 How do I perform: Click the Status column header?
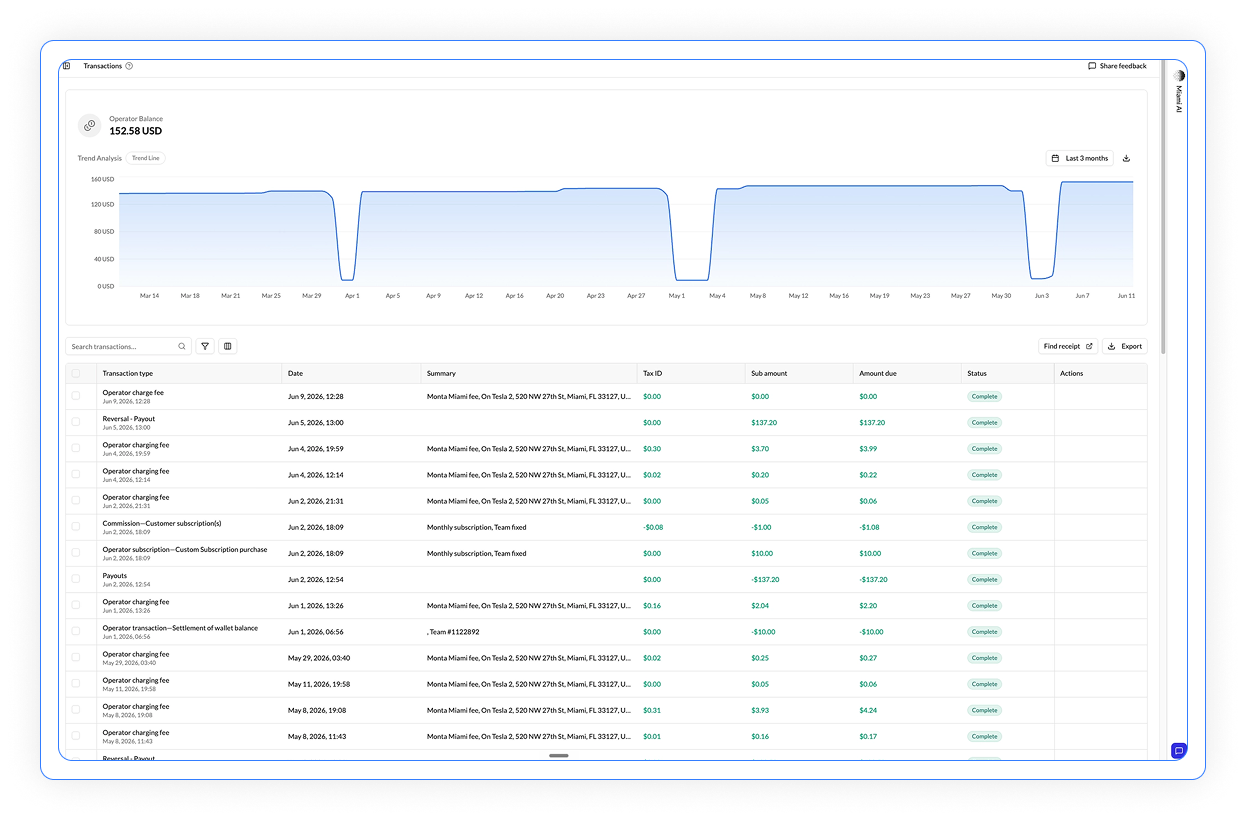[977, 373]
